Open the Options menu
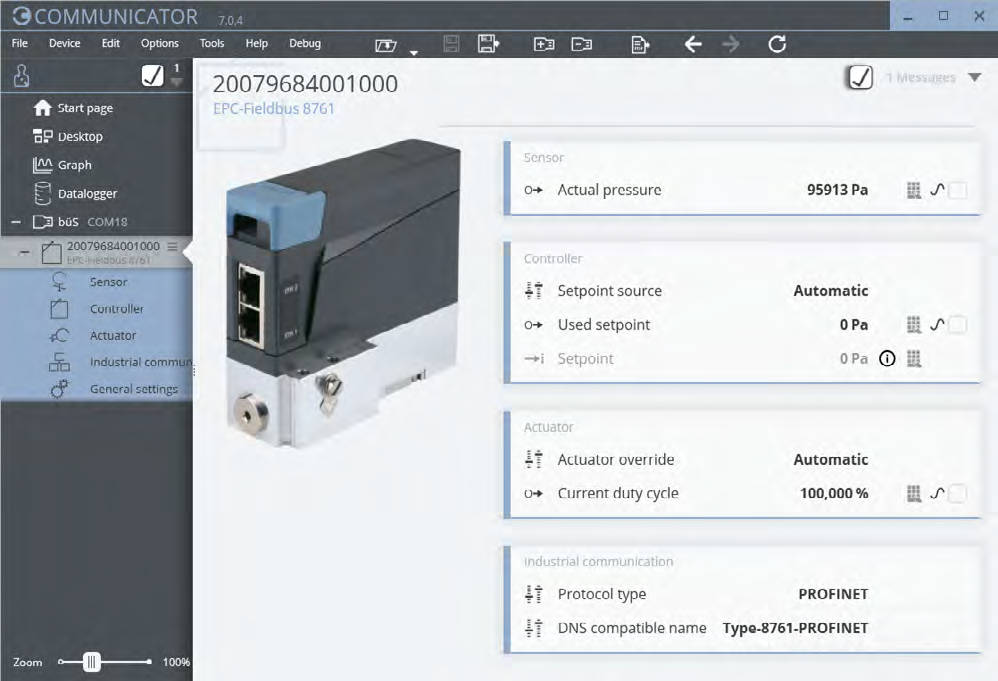Viewport: 998px width, 681px height. coord(160,43)
